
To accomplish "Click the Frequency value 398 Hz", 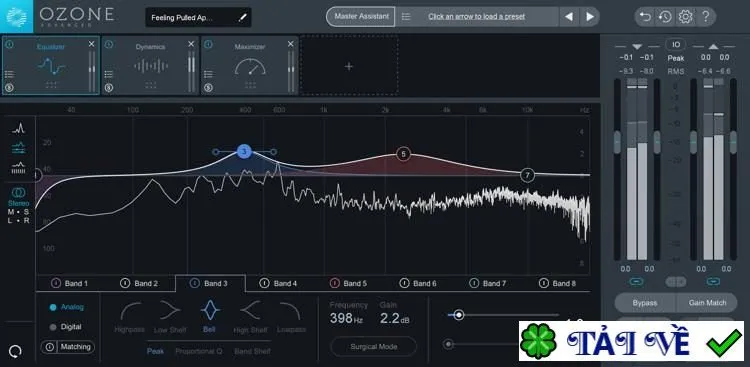I will point(346,318).
